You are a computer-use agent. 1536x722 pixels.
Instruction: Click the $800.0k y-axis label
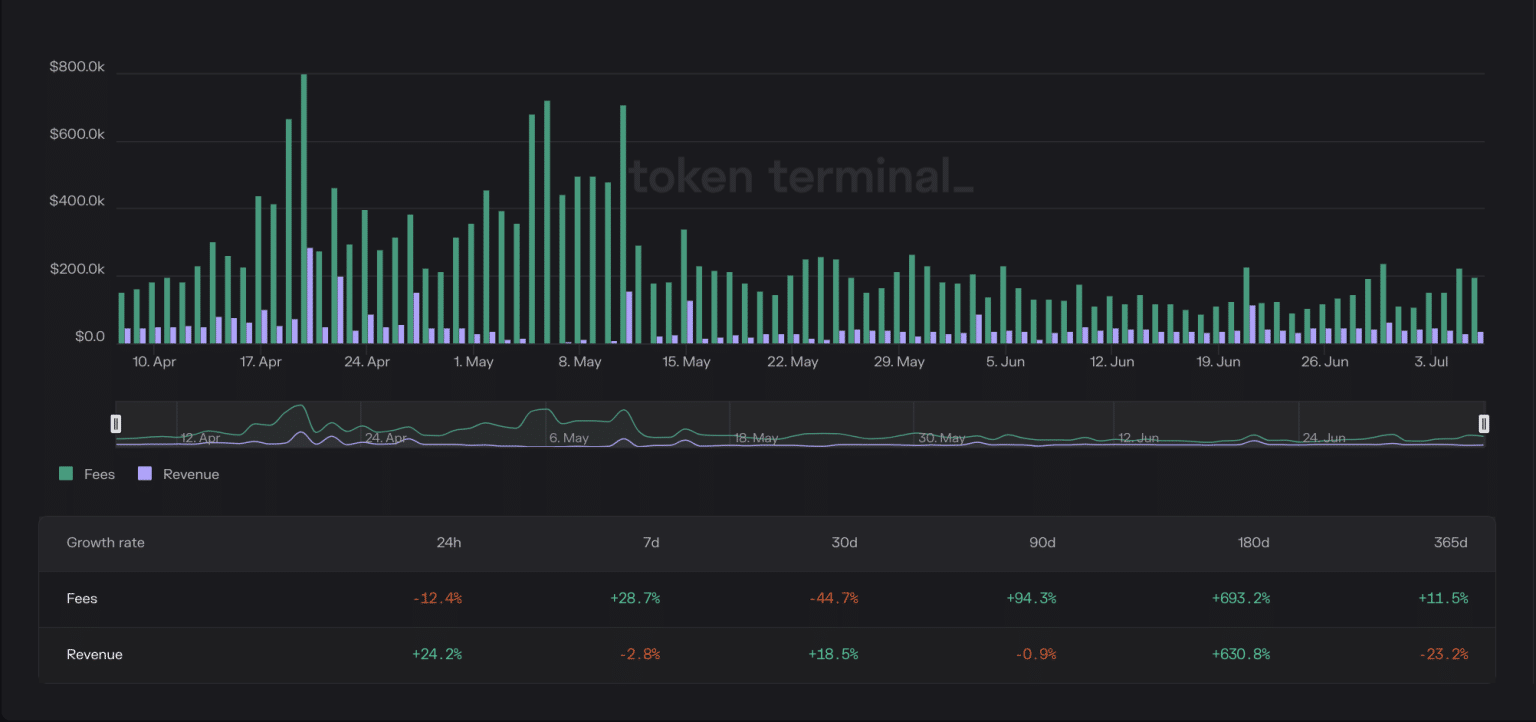[77, 67]
